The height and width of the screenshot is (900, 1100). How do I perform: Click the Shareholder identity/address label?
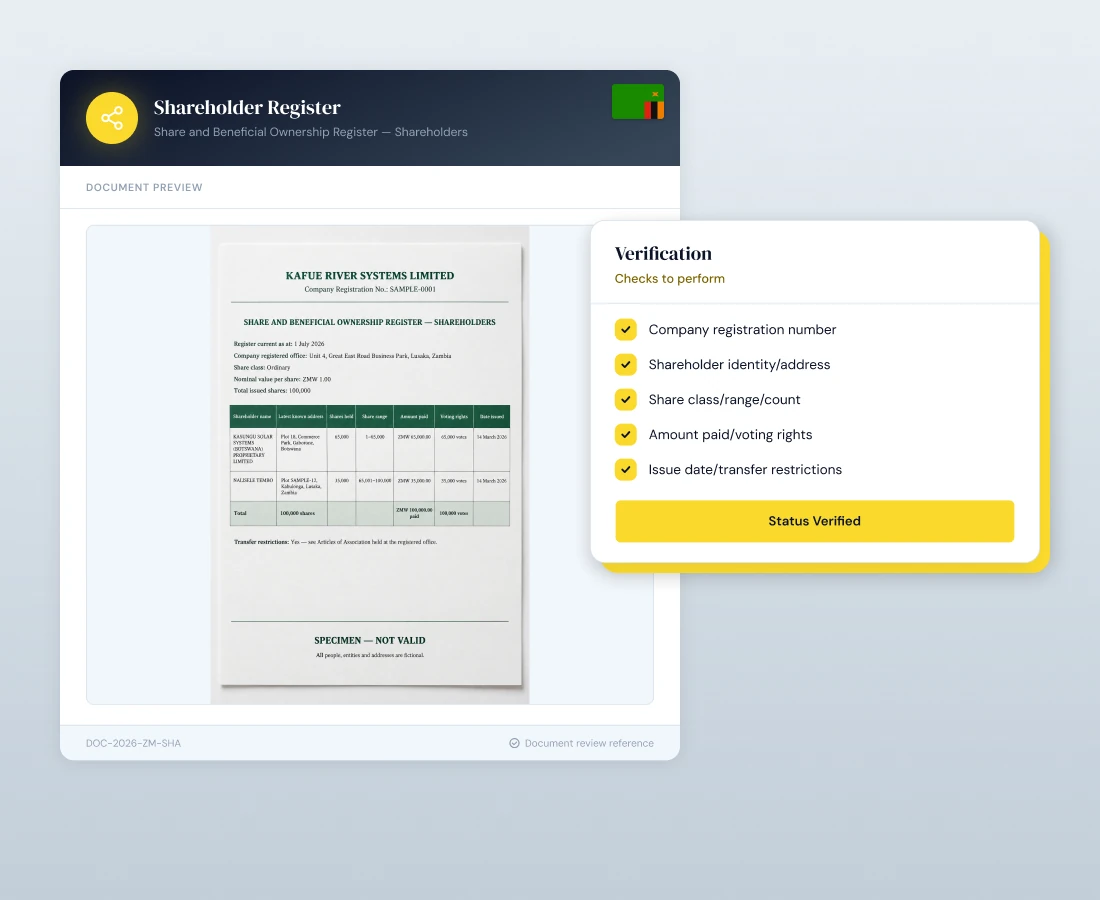[739, 365]
